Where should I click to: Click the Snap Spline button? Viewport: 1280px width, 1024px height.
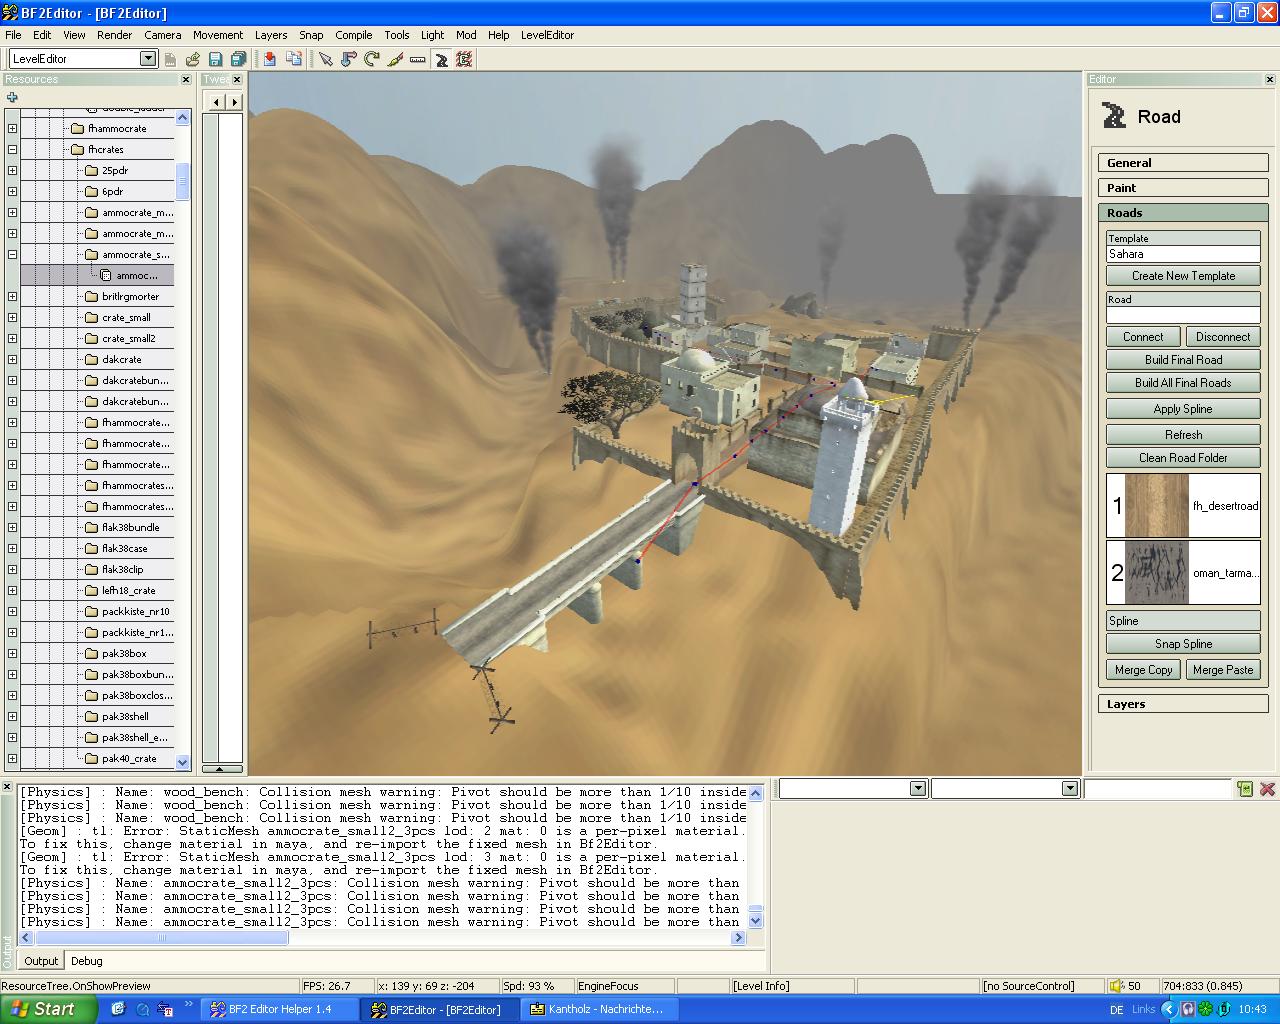1183,644
